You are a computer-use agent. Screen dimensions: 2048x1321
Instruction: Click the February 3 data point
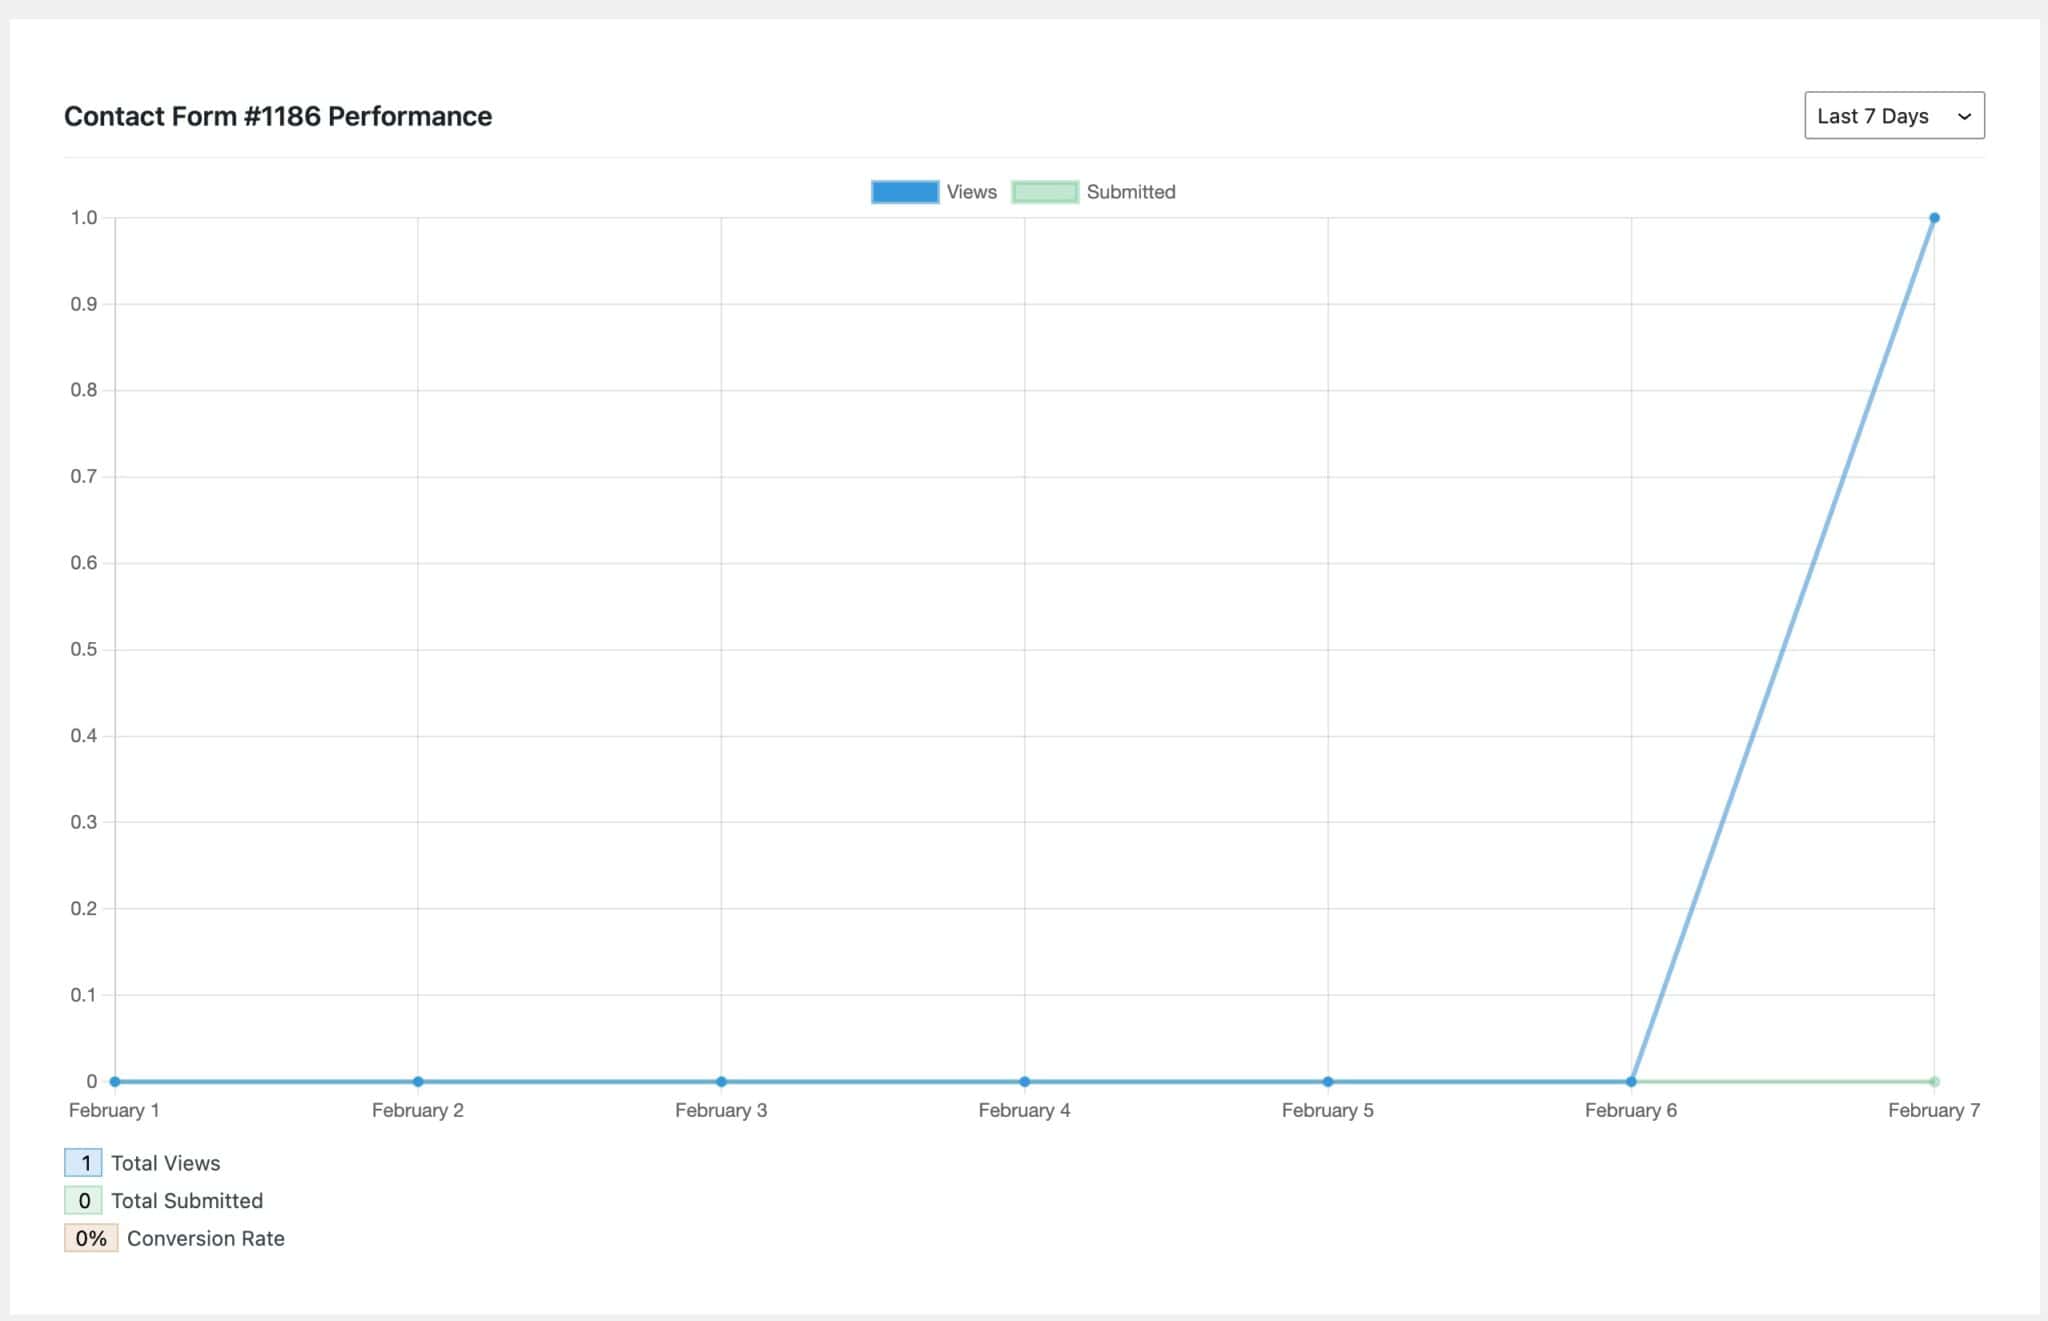point(721,1081)
